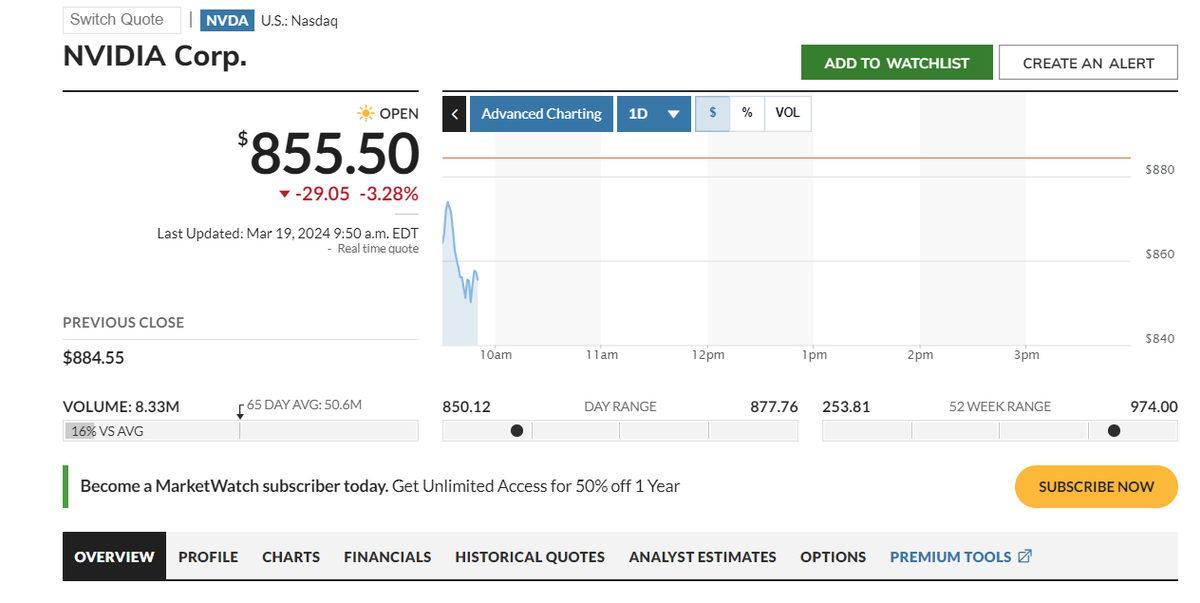Click the Switch Quote input field
This screenshot has width=1200, height=603.
point(121,20)
